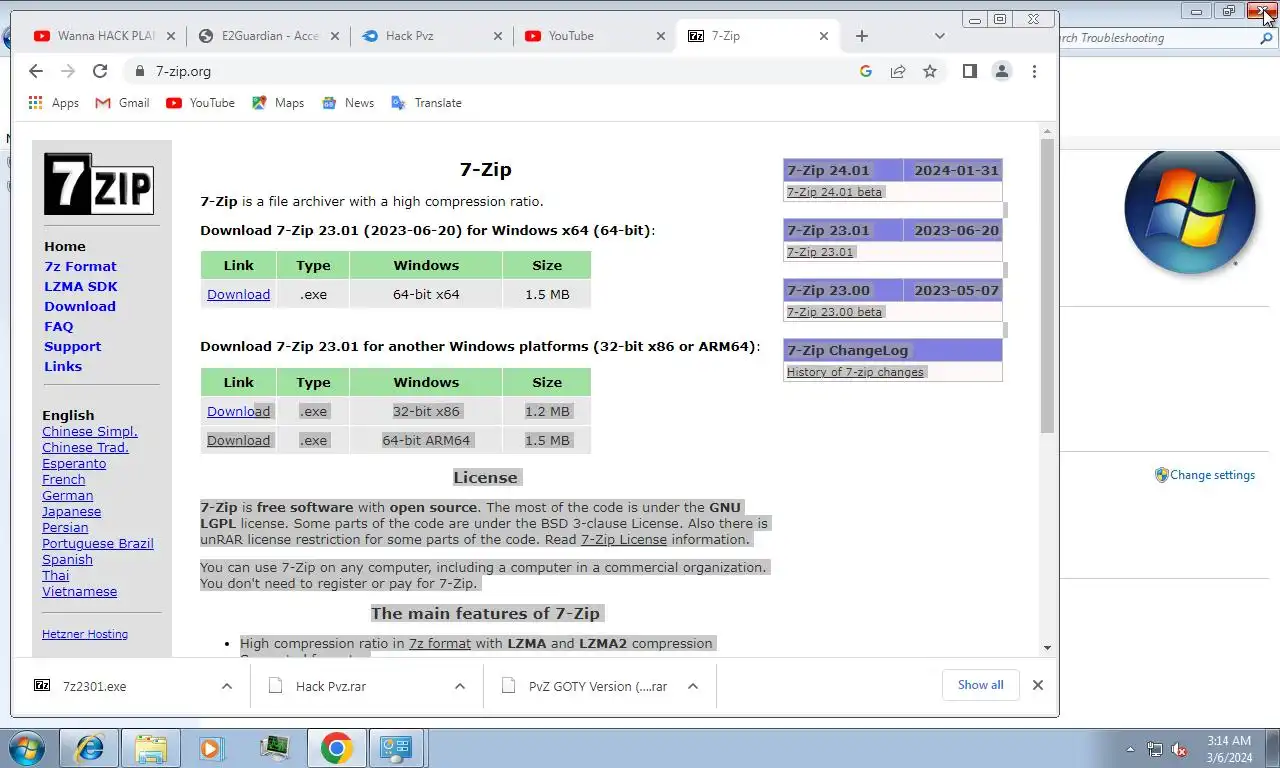
Task: Expand options for the Hack Pvz.rar download
Action: pyautogui.click(x=460, y=686)
